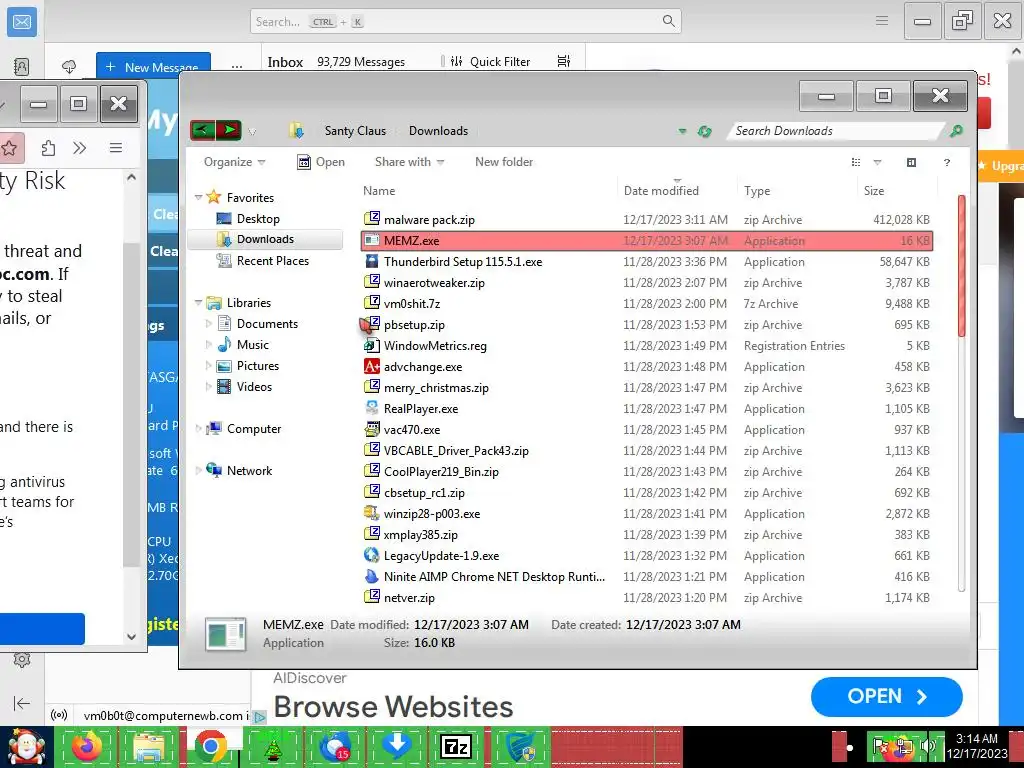Expand the Documents library
The height and width of the screenshot is (768, 1024).
tap(208, 323)
